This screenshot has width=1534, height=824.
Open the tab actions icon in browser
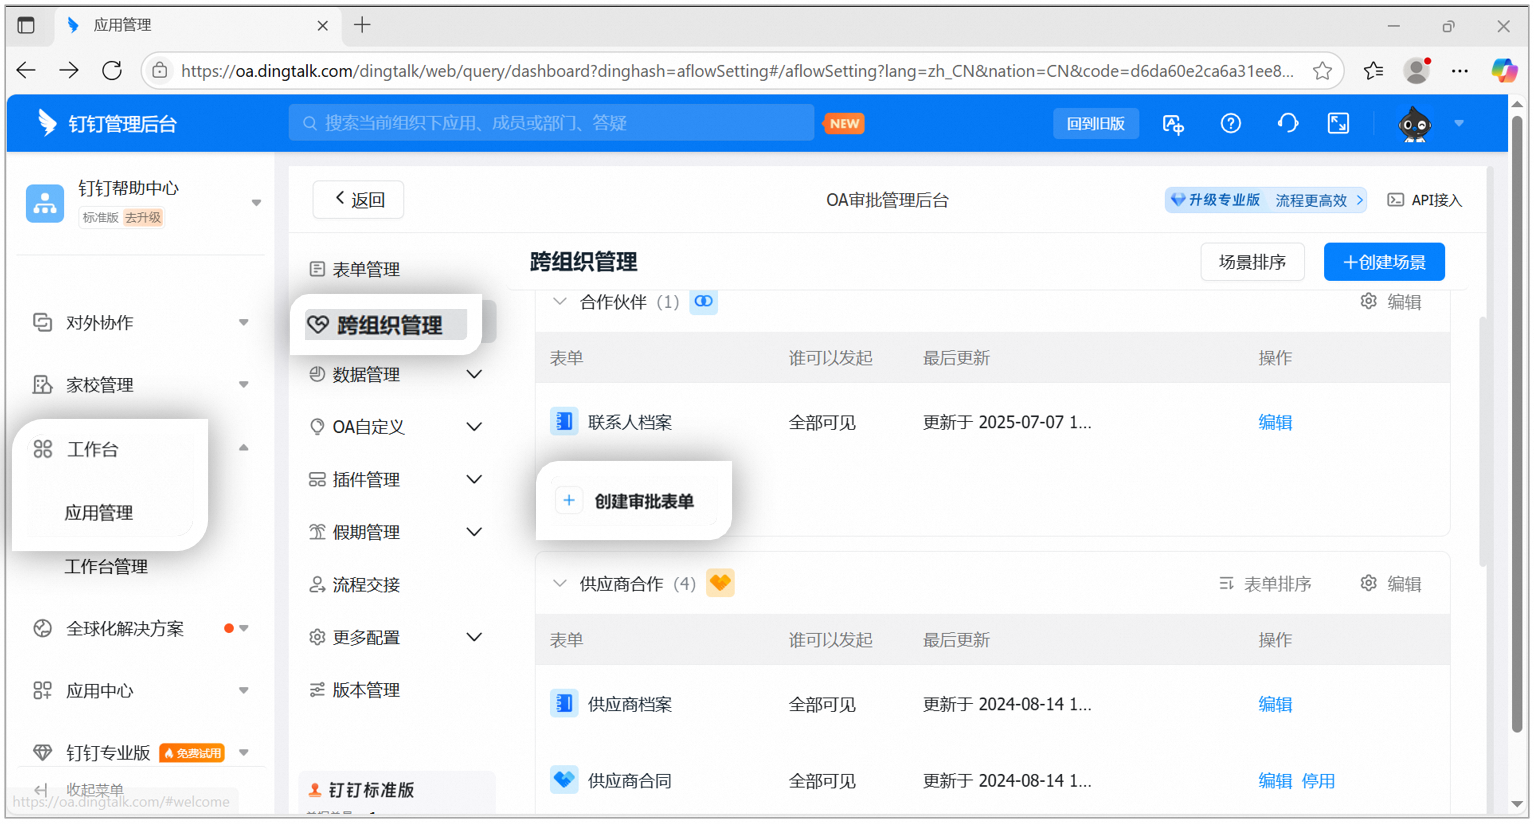coord(26,25)
